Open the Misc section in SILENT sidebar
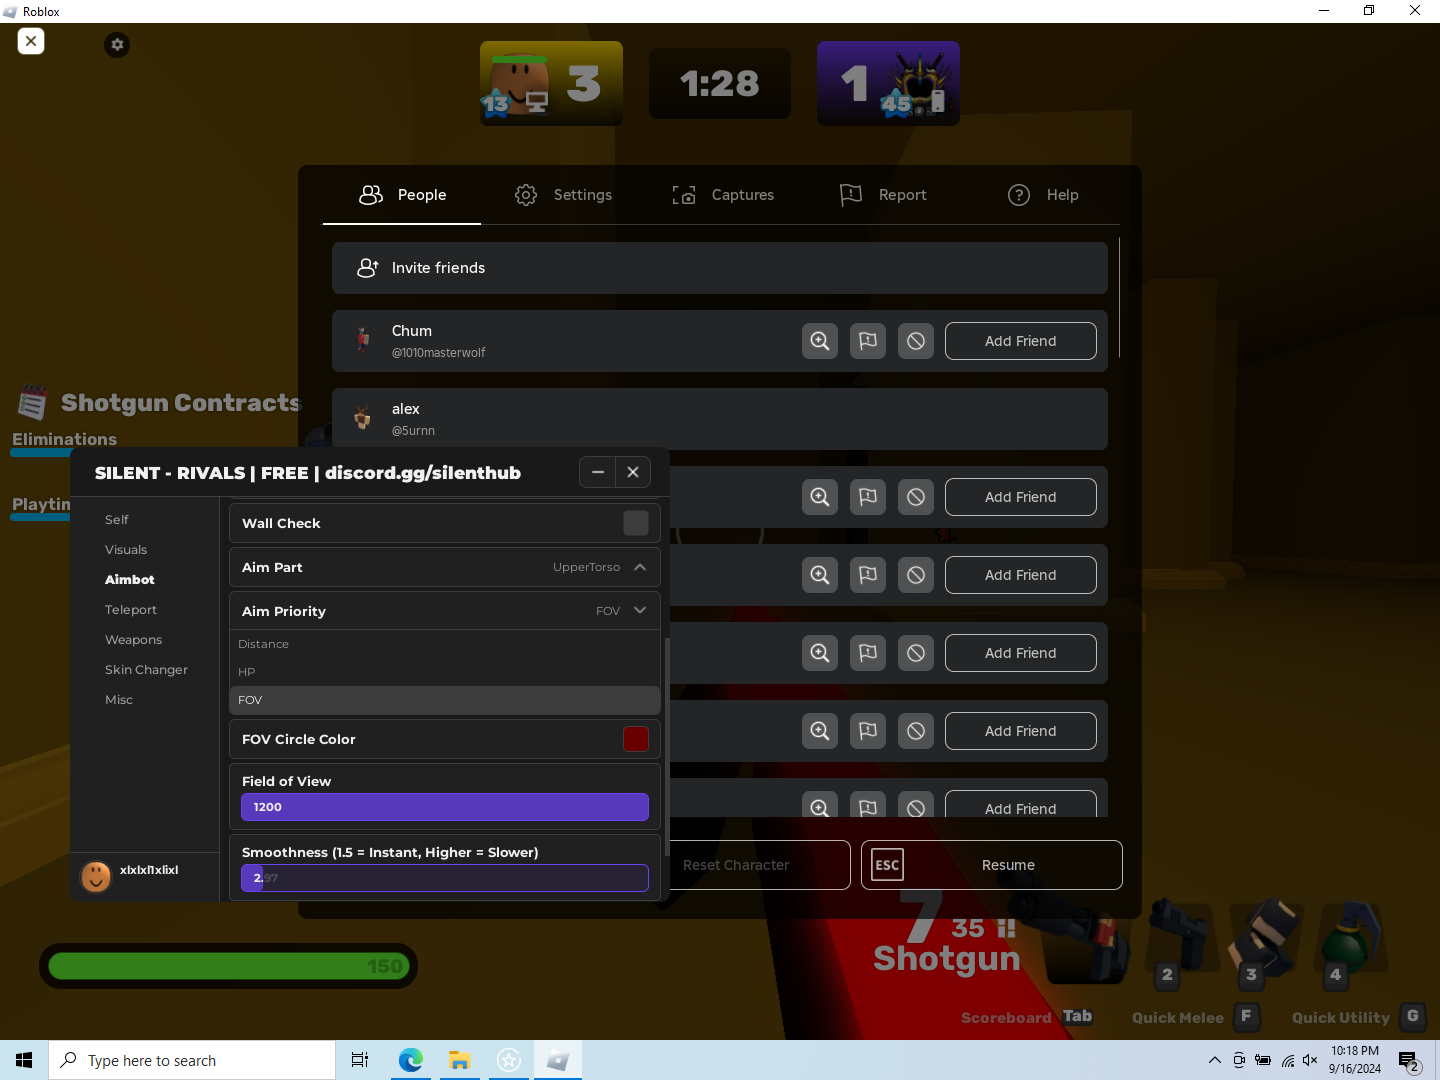Screen dimensions: 1440x1080 tap(119, 700)
